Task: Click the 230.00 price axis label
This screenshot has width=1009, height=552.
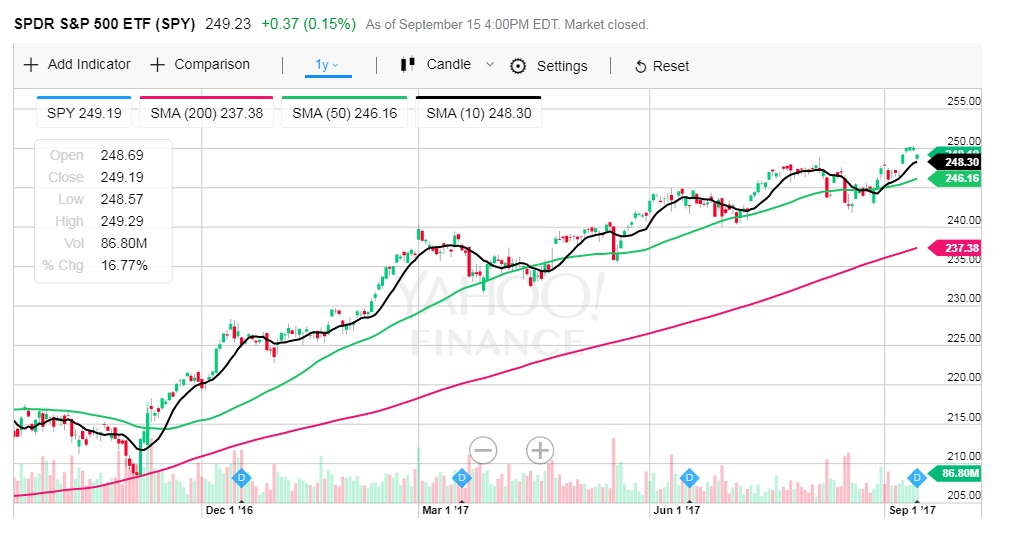Action: click(964, 299)
